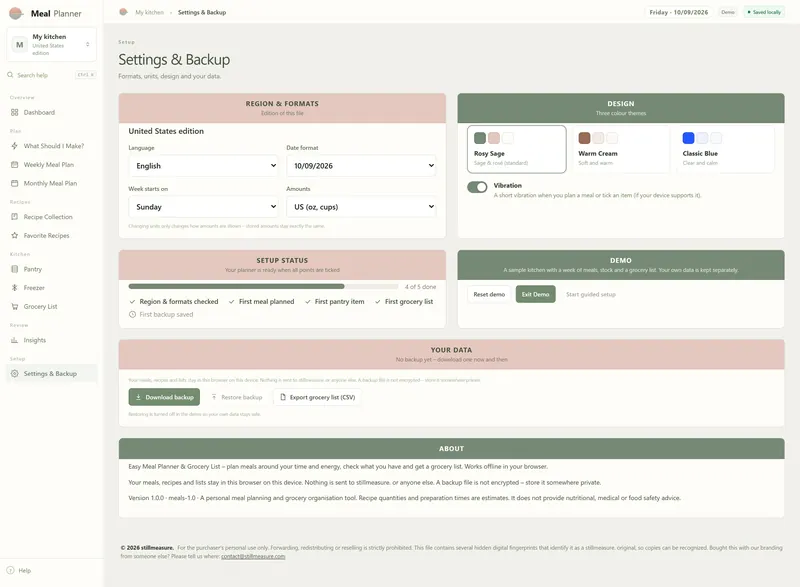Click the breadcrumb logo icon in top bar
This screenshot has height=587, width=800.
coord(123,12)
